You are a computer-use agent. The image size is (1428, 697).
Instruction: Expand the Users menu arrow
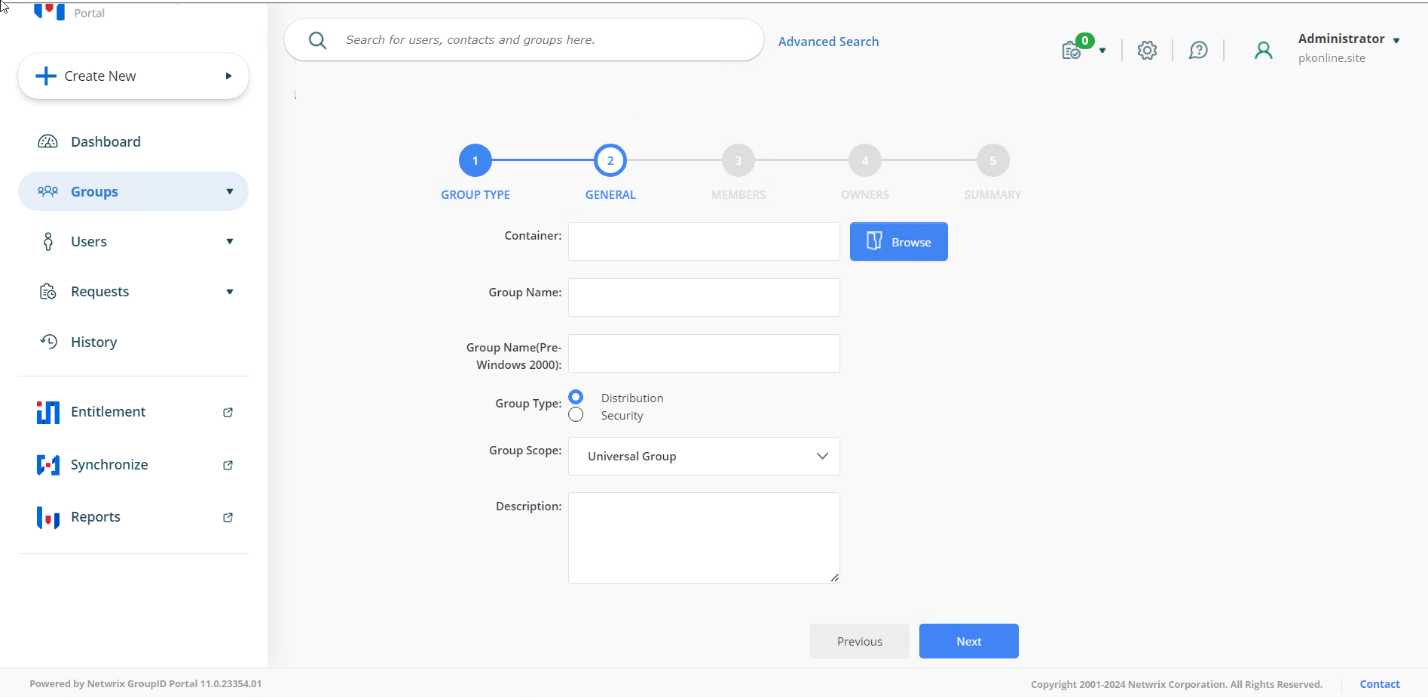[x=230, y=242]
